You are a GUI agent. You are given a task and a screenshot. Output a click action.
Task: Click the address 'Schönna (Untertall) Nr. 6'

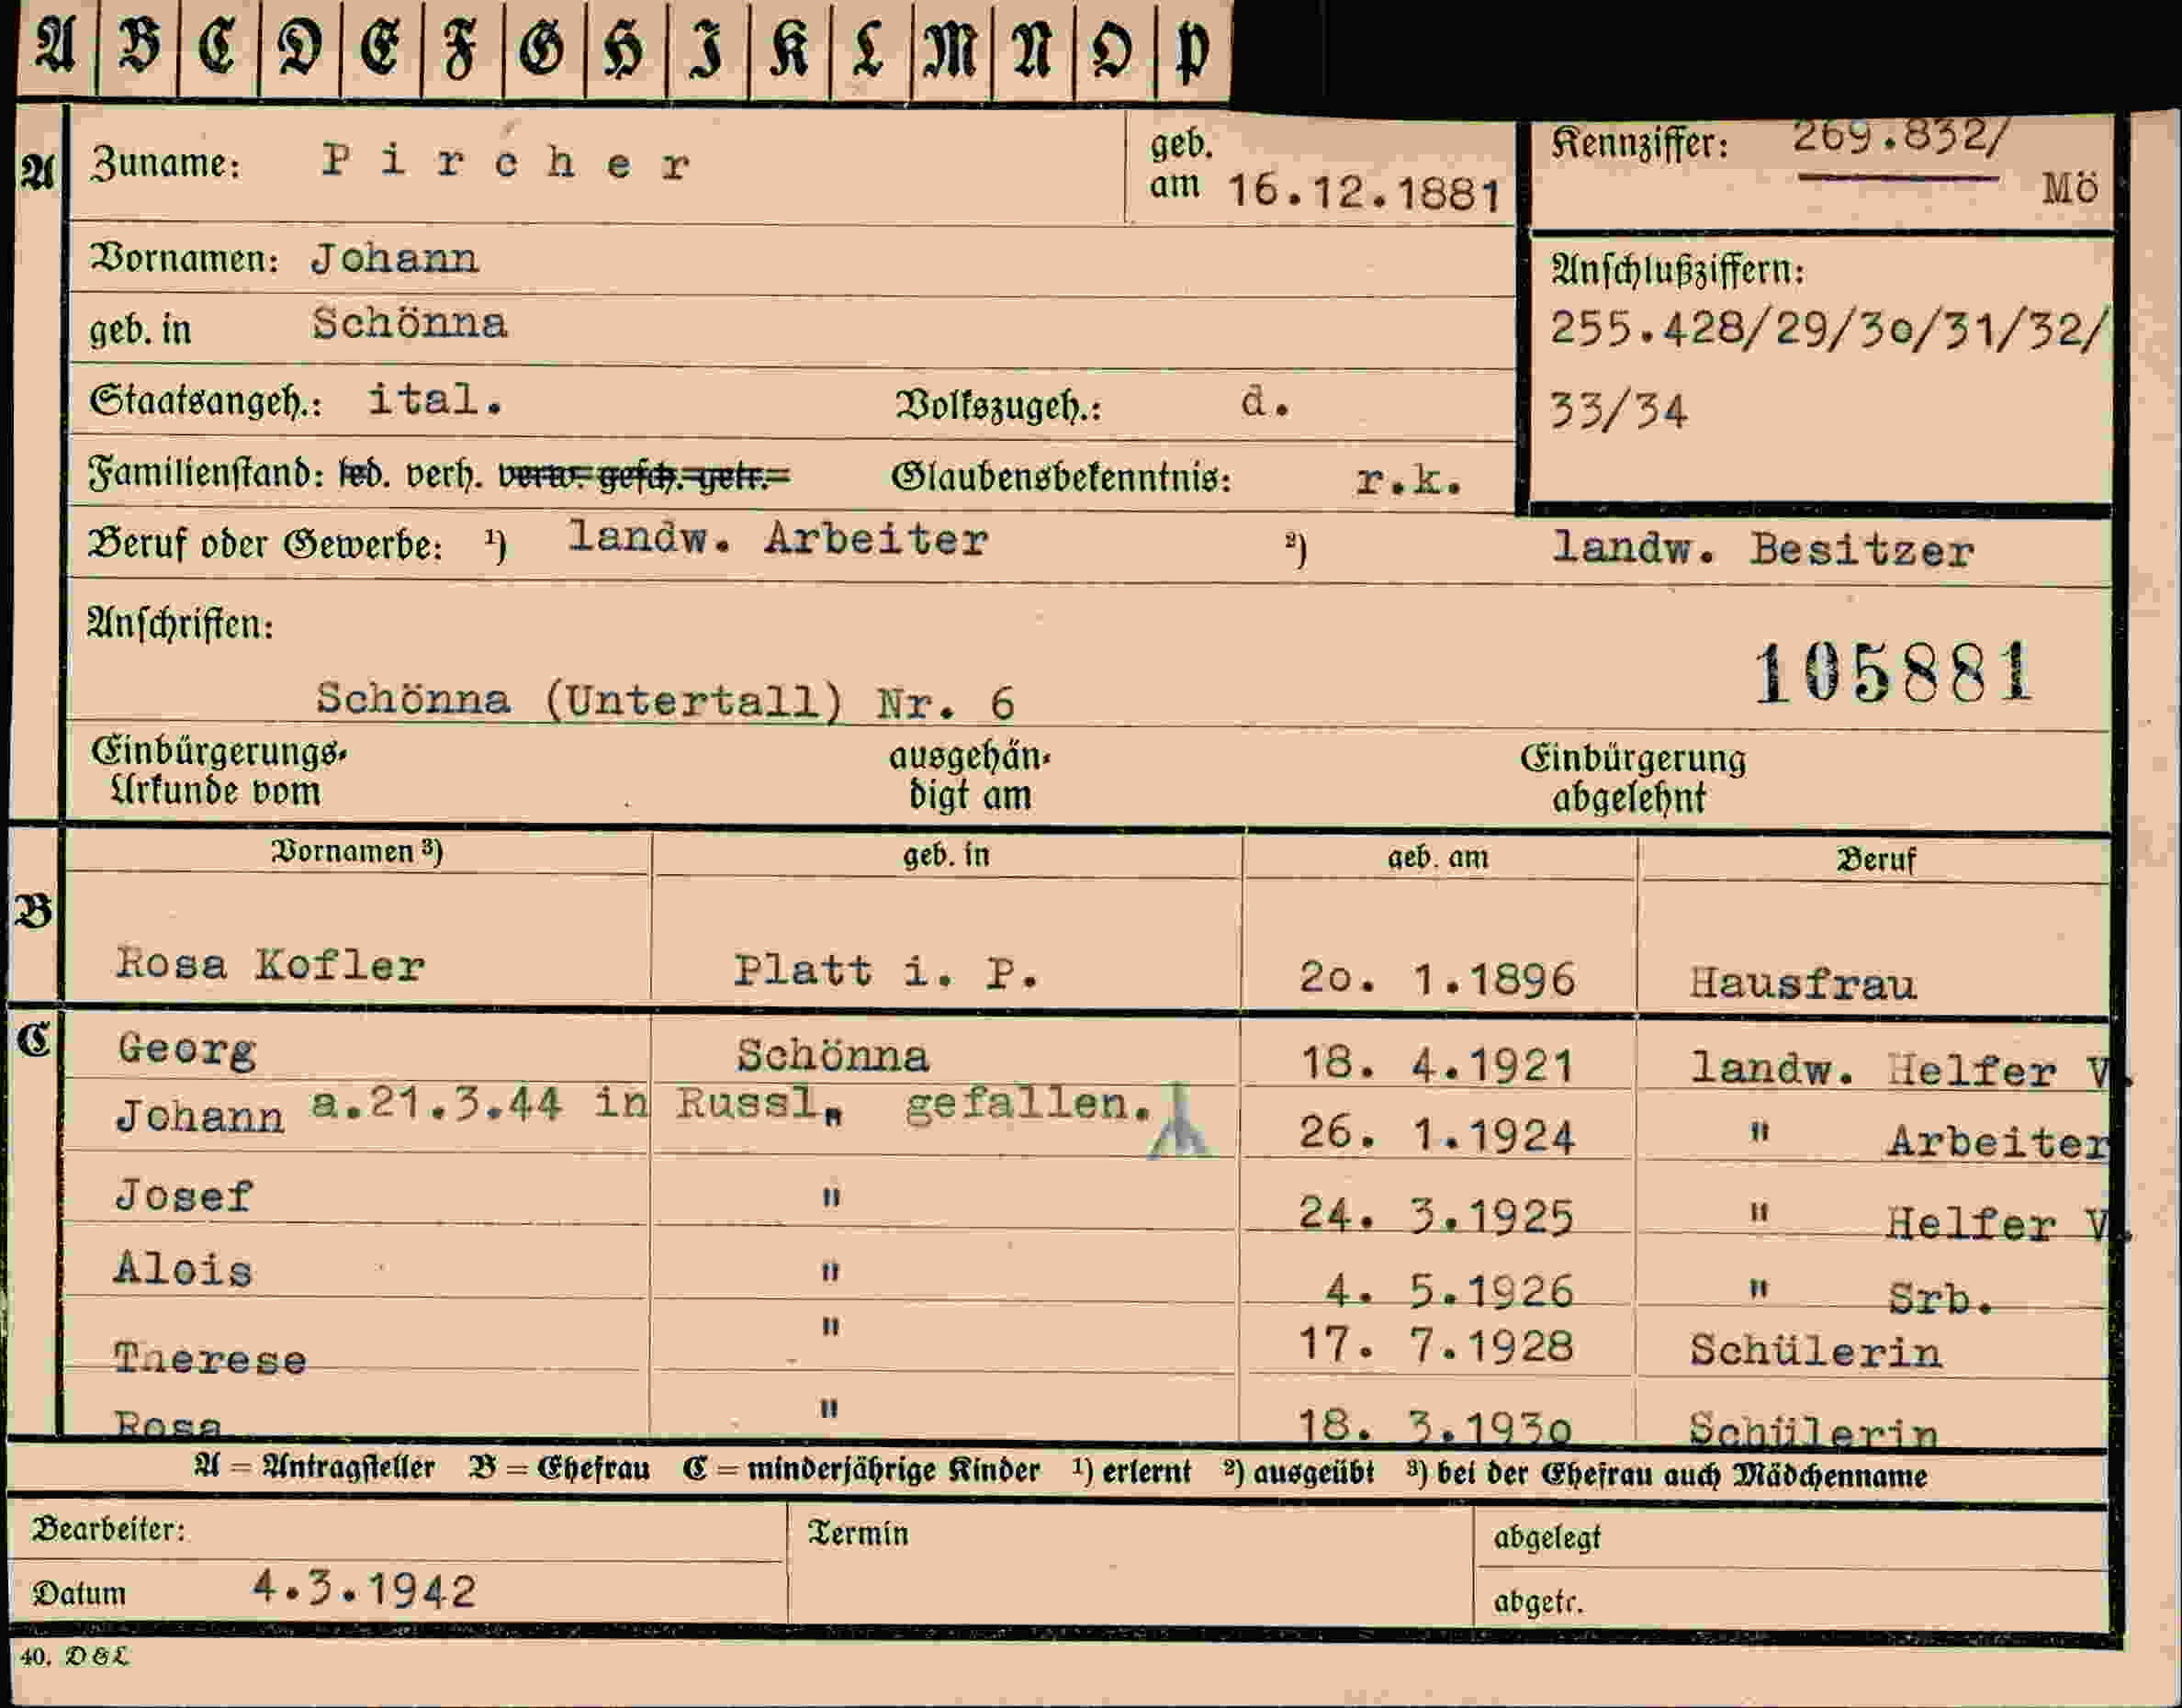(665, 701)
